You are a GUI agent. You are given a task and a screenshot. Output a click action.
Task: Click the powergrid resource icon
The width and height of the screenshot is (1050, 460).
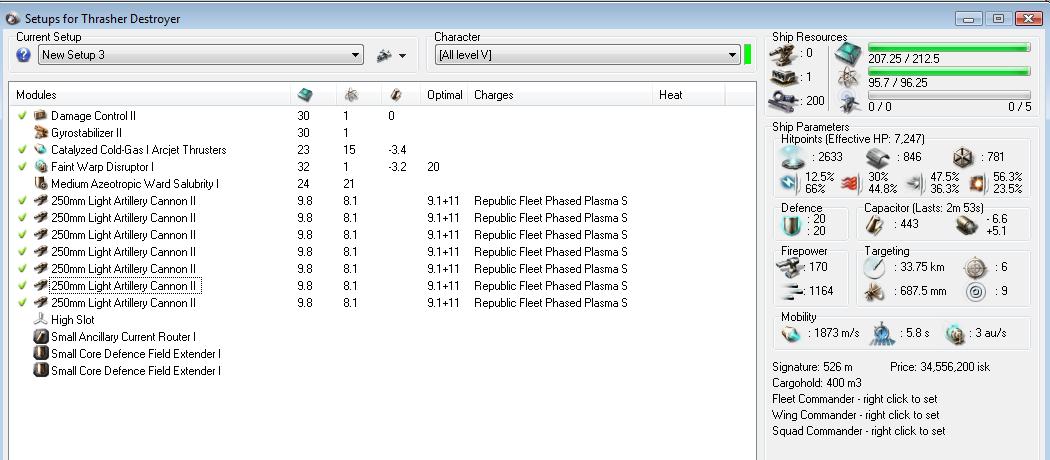pyautogui.click(x=848, y=78)
